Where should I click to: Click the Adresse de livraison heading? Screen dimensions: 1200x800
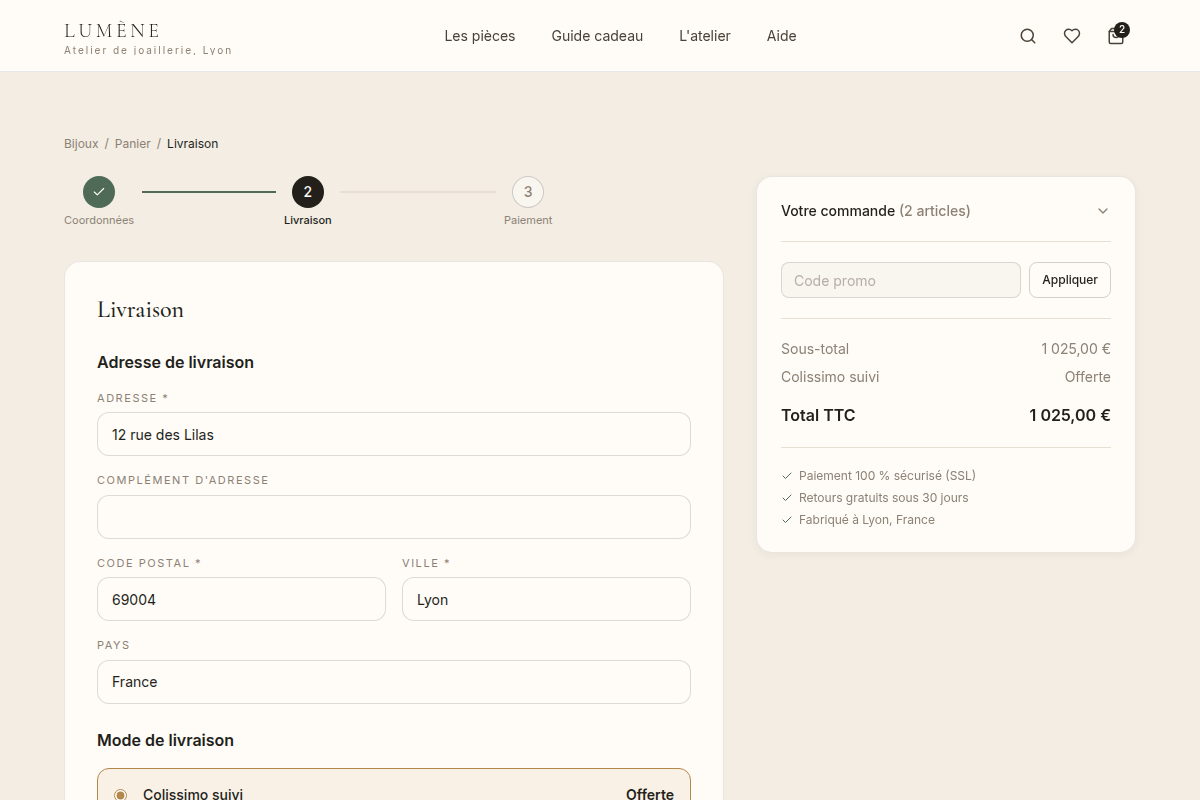click(x=175, y=362)
